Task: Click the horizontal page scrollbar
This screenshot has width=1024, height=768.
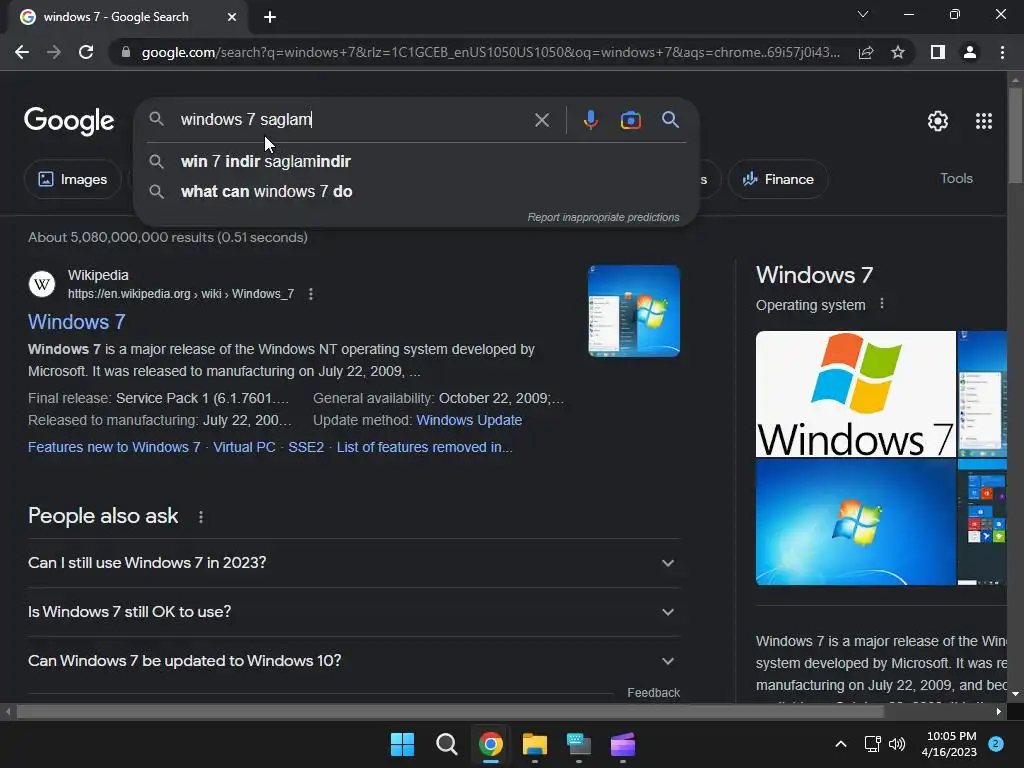Action: coord(450,711)
